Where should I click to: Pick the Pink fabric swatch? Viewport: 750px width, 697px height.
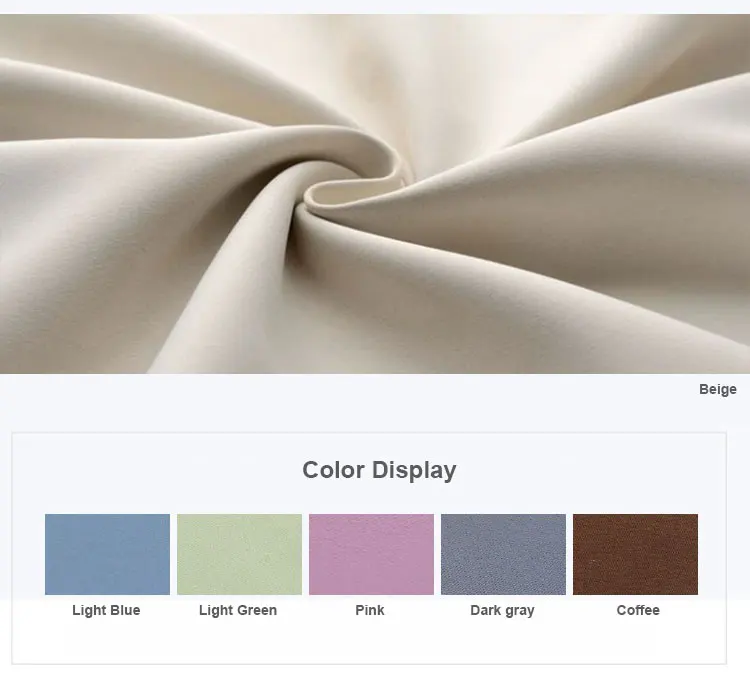click(x=371, y=554)
